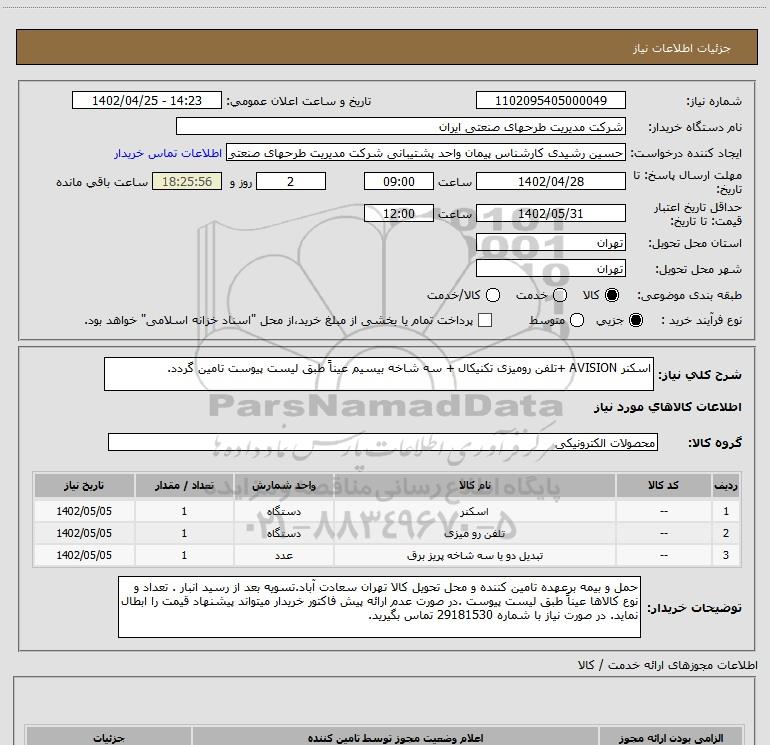
Task: Click the price validity date 1402/05/31
Action: 550,214
